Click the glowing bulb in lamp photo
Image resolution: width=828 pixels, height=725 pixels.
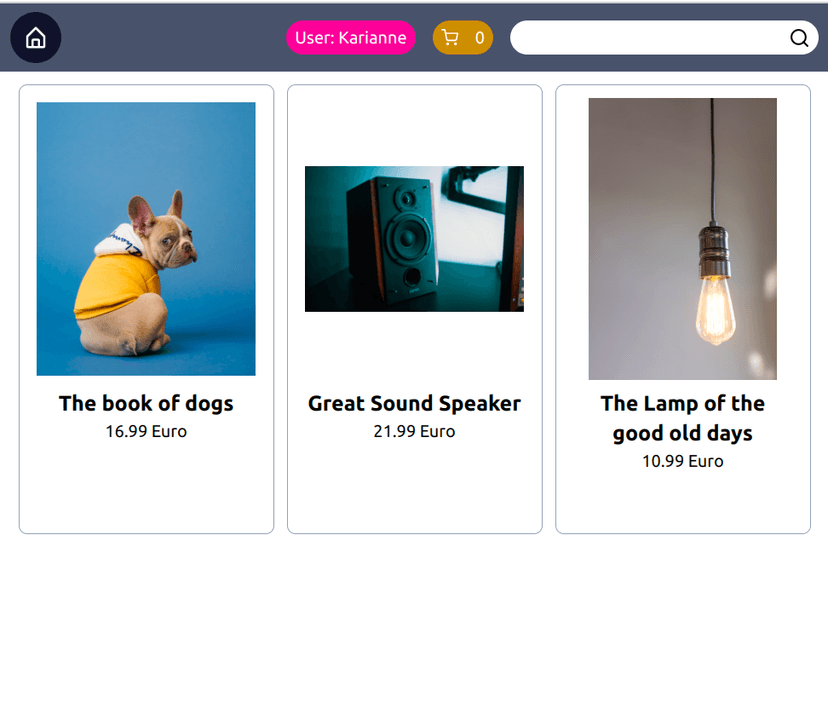pos(715,310)
